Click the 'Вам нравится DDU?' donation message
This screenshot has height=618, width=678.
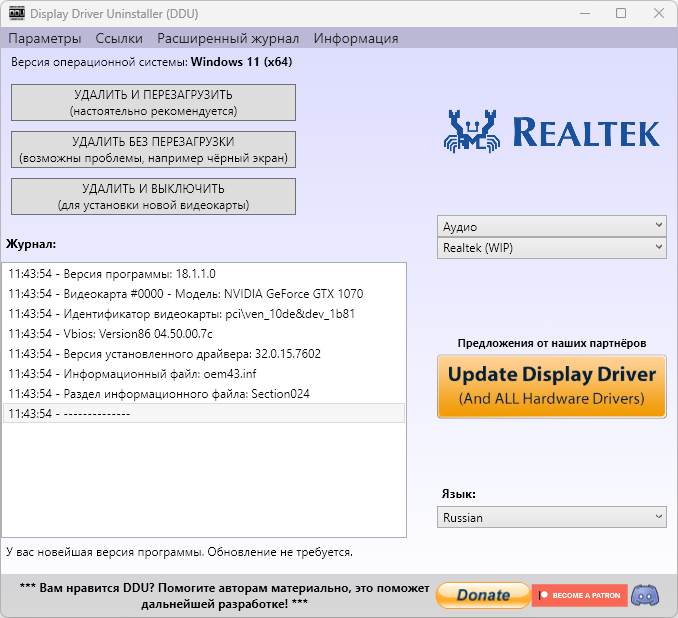[x=224, y=596]
